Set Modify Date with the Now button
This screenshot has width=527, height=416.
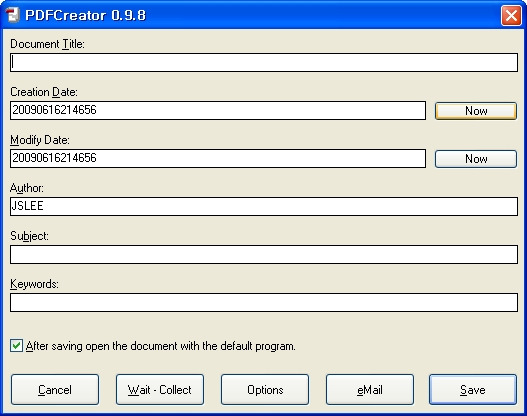pyautogui.click(x=476, y=159)
